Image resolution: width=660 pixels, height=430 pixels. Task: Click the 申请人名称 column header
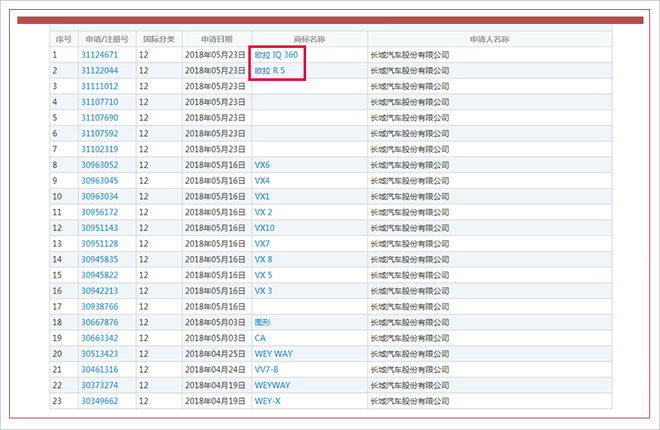490,39
